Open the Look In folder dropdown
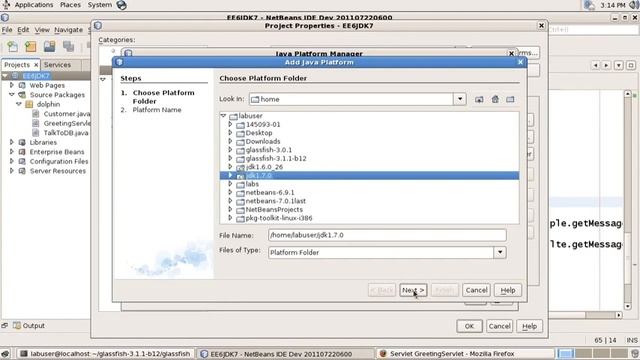 (460, 99)
